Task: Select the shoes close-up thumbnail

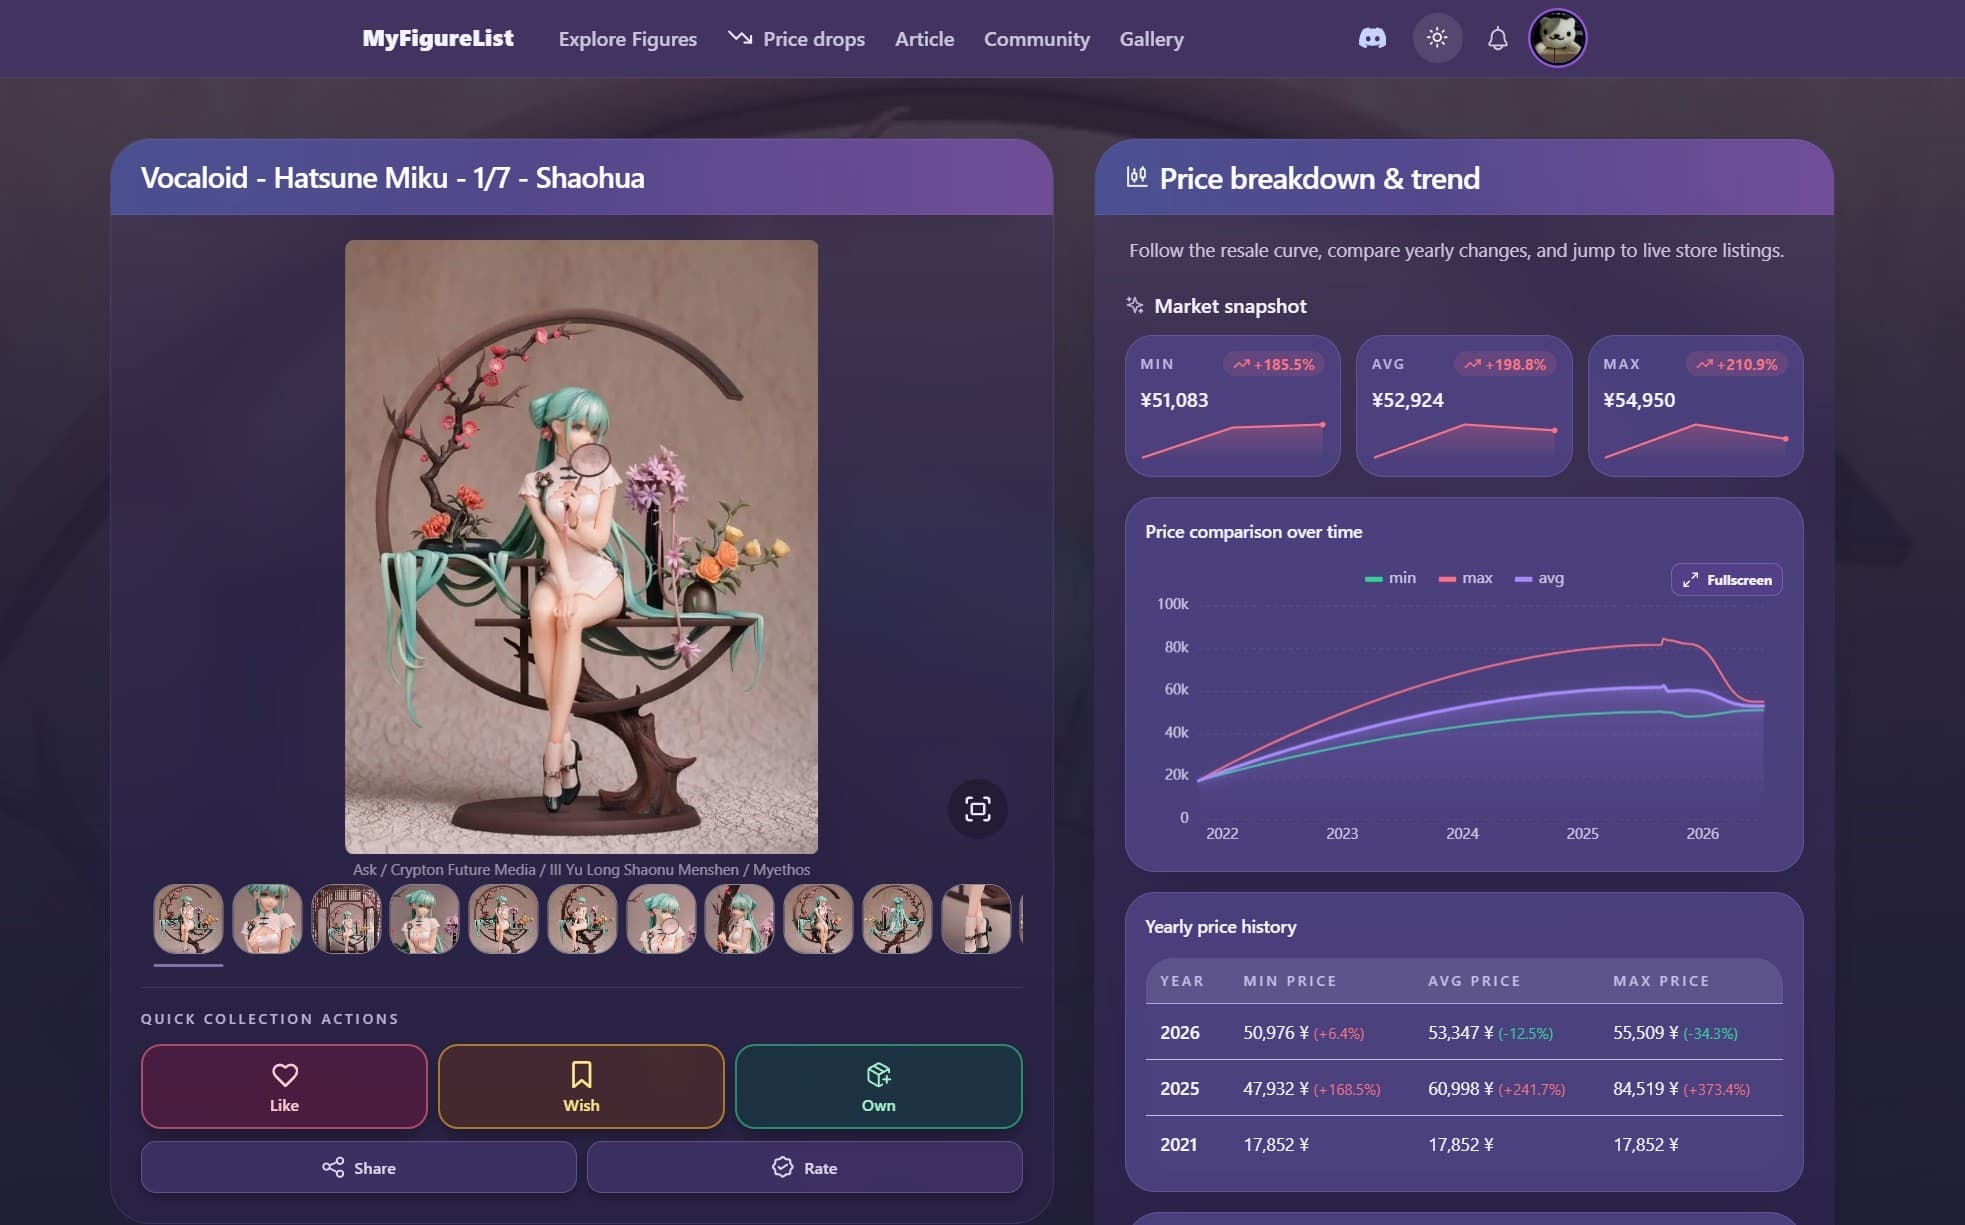Action: [x=976, y=918]
